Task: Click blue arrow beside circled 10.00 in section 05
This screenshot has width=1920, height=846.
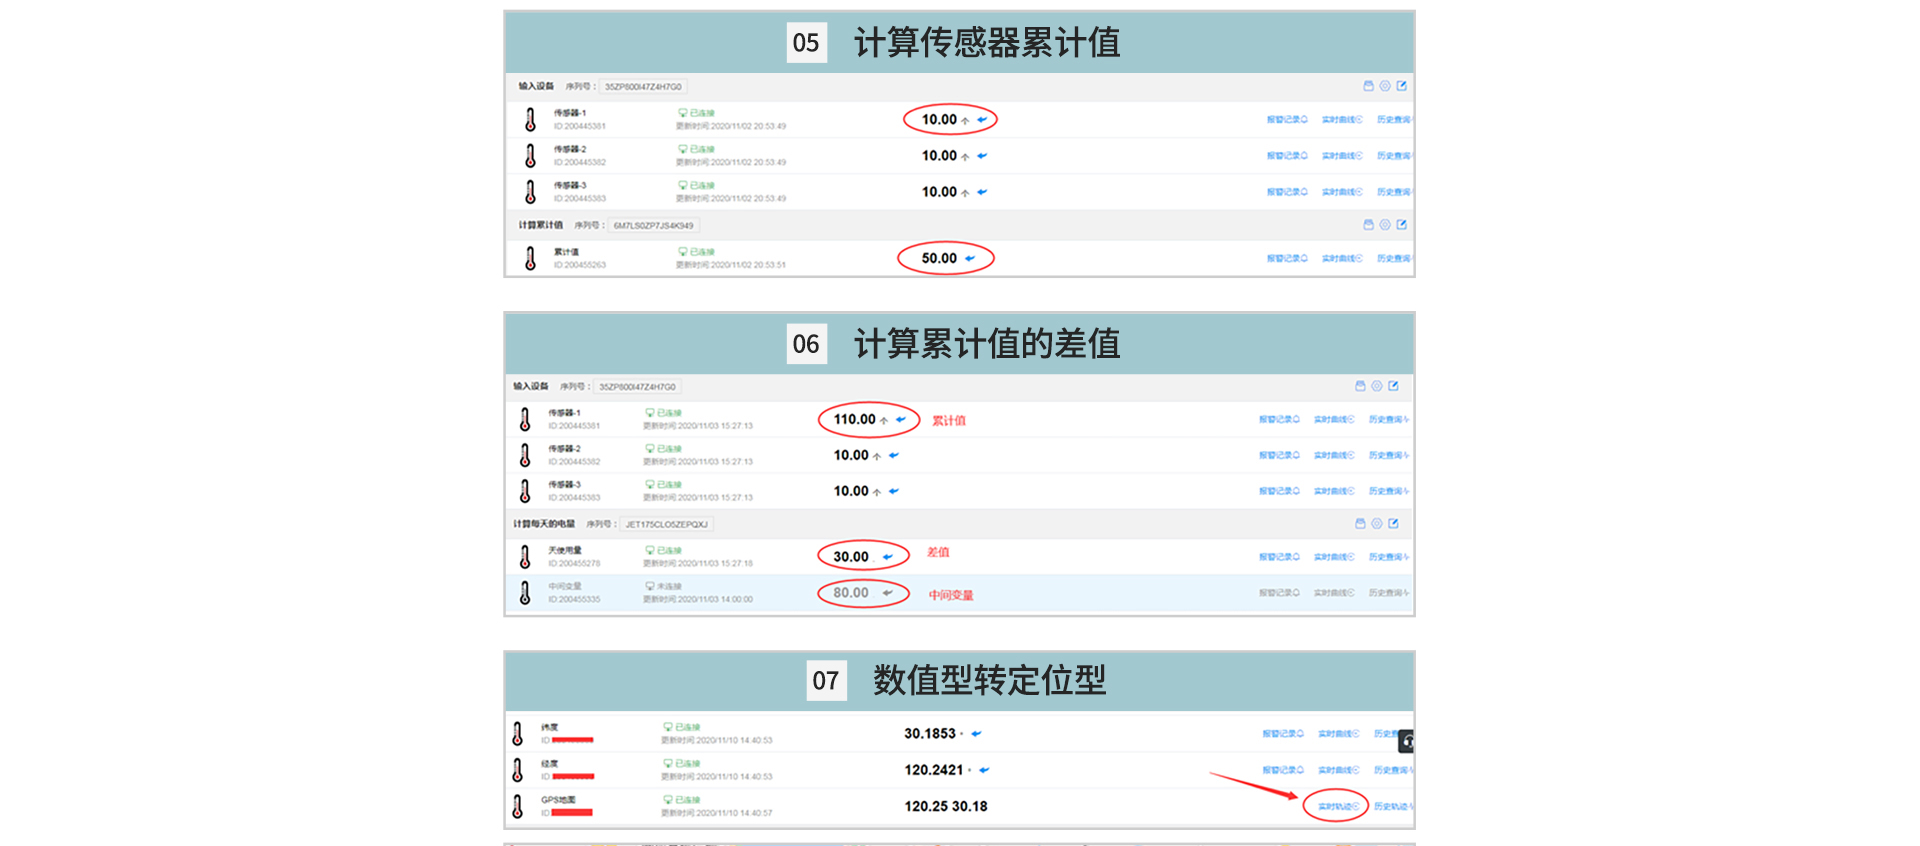Action: pos(982,120)
